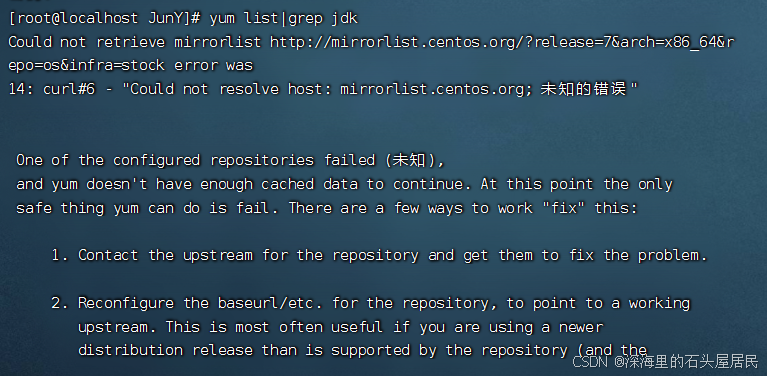Click the '@深海里的石头屋居民' author watermark
767x376 pixels.
pos(686,362)
